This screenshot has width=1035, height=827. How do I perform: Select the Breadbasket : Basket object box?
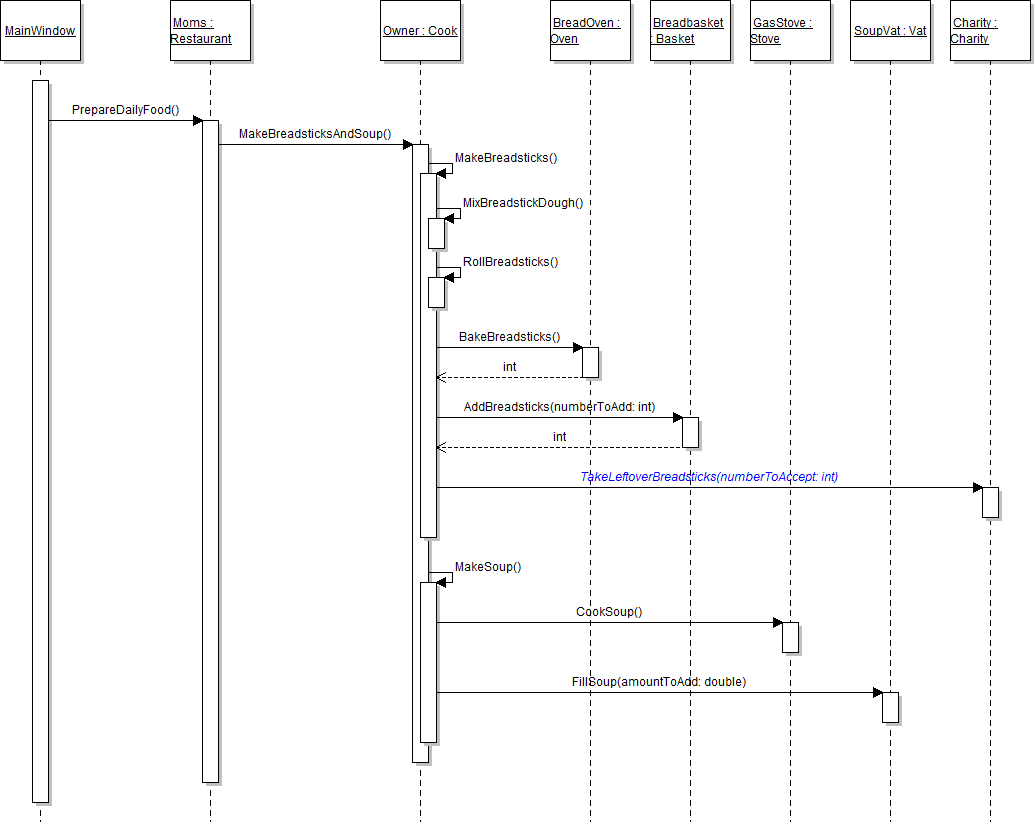coord(690,31)
